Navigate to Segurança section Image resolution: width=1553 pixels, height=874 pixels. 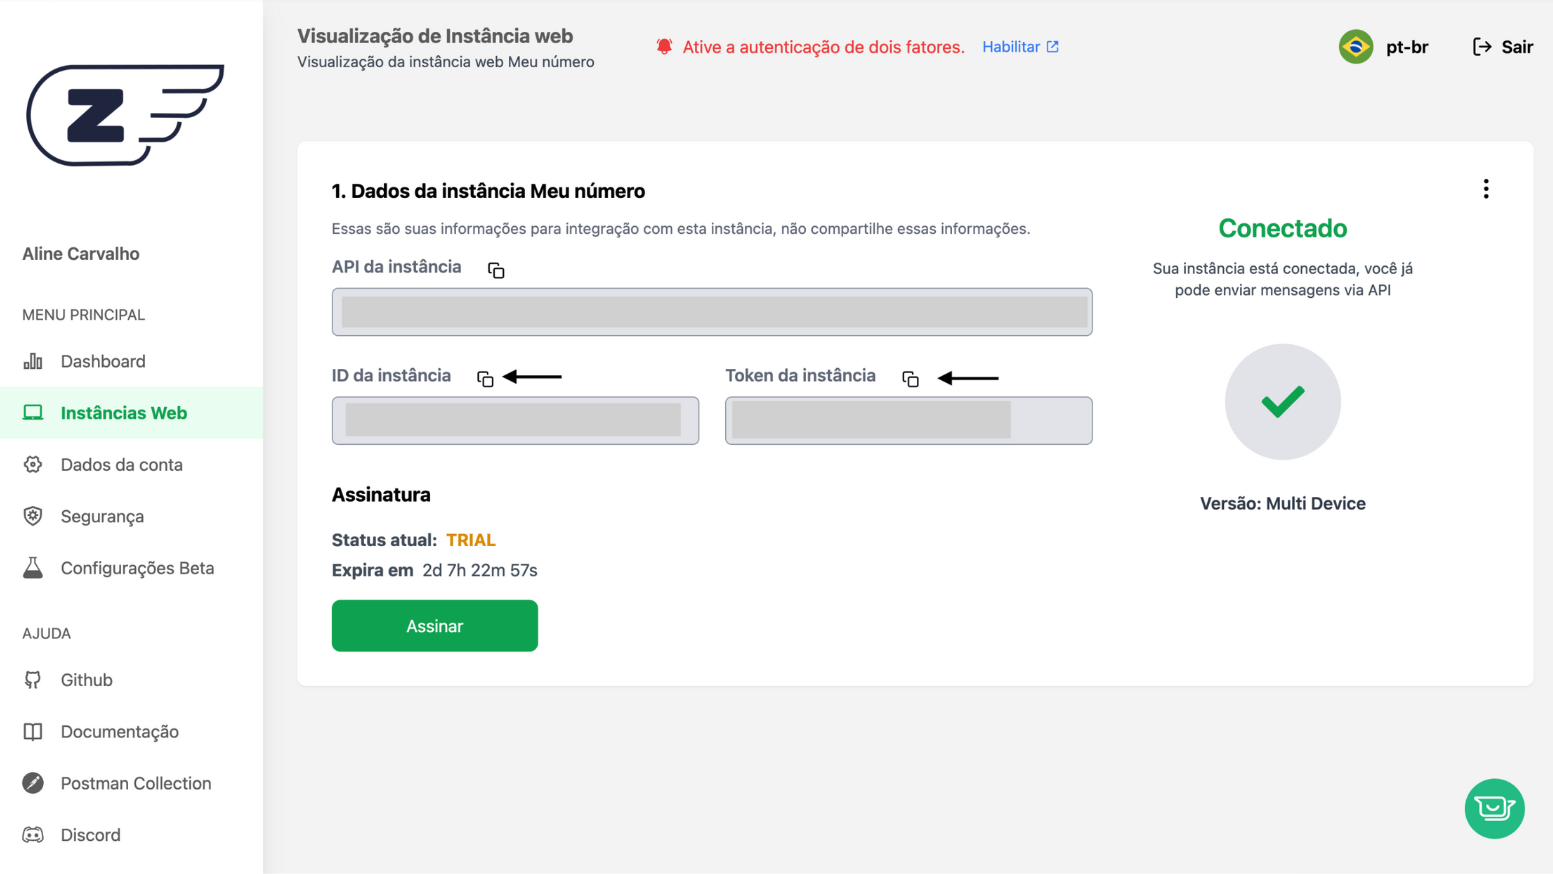pos(102,516)
